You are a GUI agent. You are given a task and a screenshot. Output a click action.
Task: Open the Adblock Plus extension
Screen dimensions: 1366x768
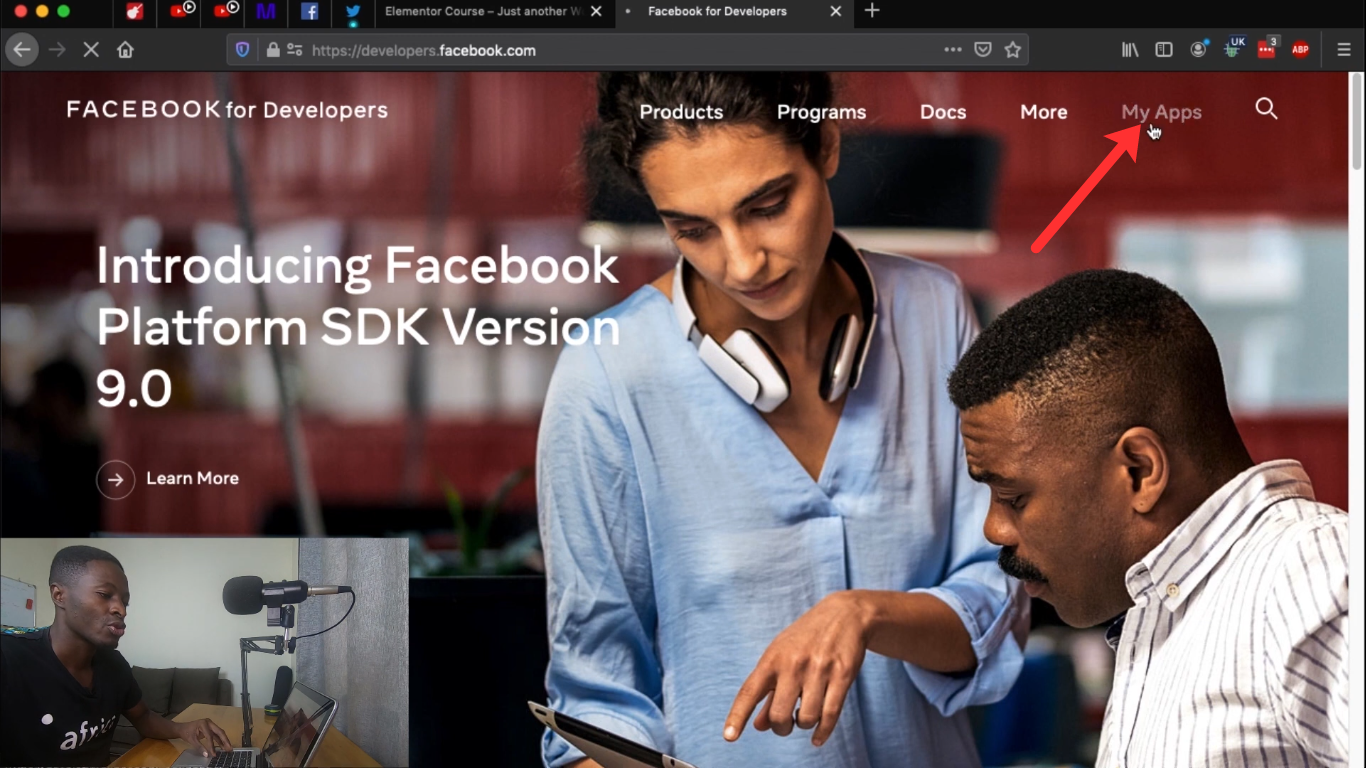(x=1300, y=50)
